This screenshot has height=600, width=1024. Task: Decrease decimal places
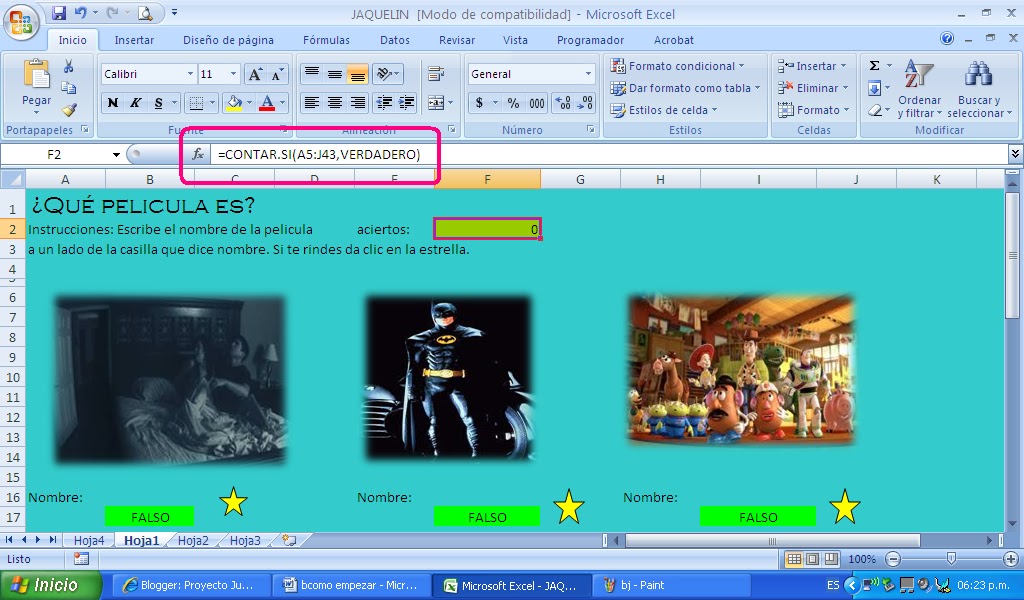click(585, 103)
